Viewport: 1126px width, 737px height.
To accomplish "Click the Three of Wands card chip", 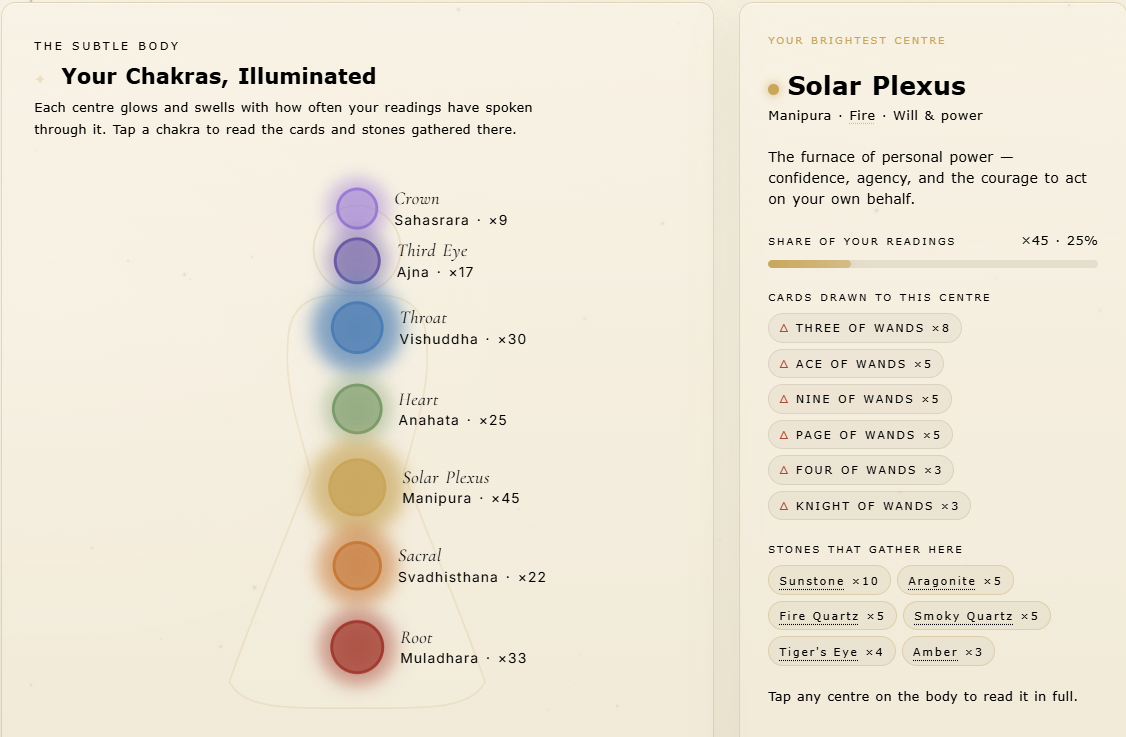I will click(865, 328).
